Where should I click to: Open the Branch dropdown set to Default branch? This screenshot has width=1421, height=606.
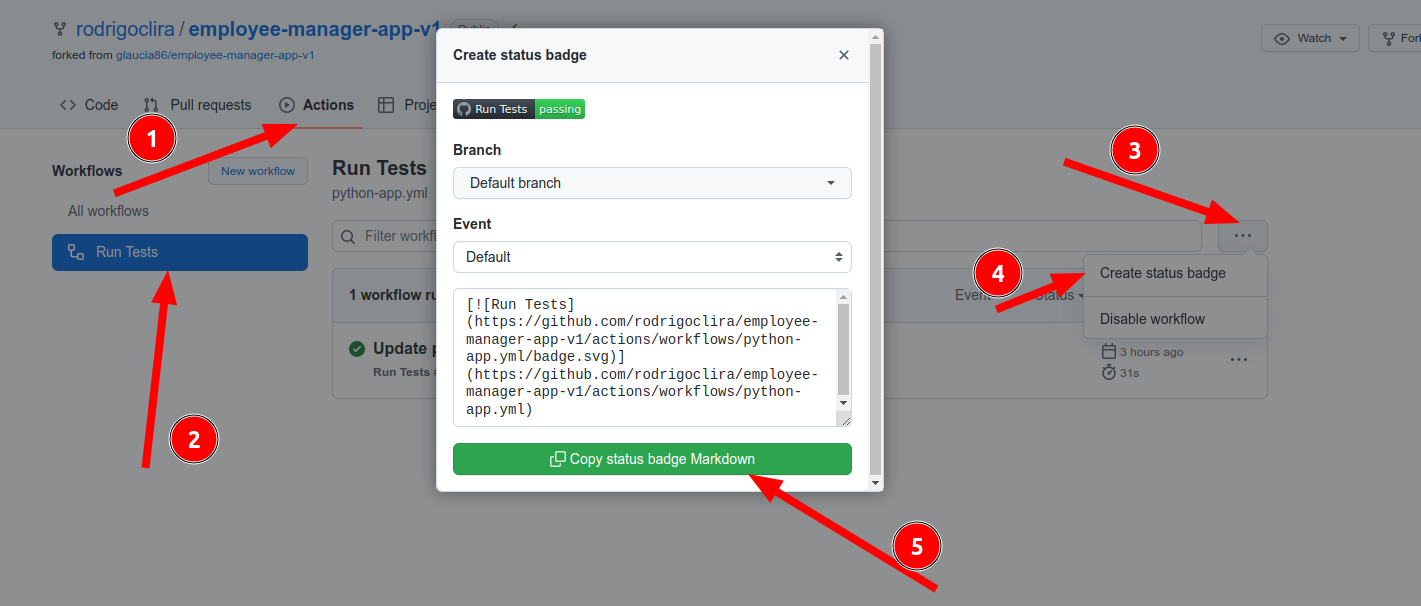(x=651, y=183)
